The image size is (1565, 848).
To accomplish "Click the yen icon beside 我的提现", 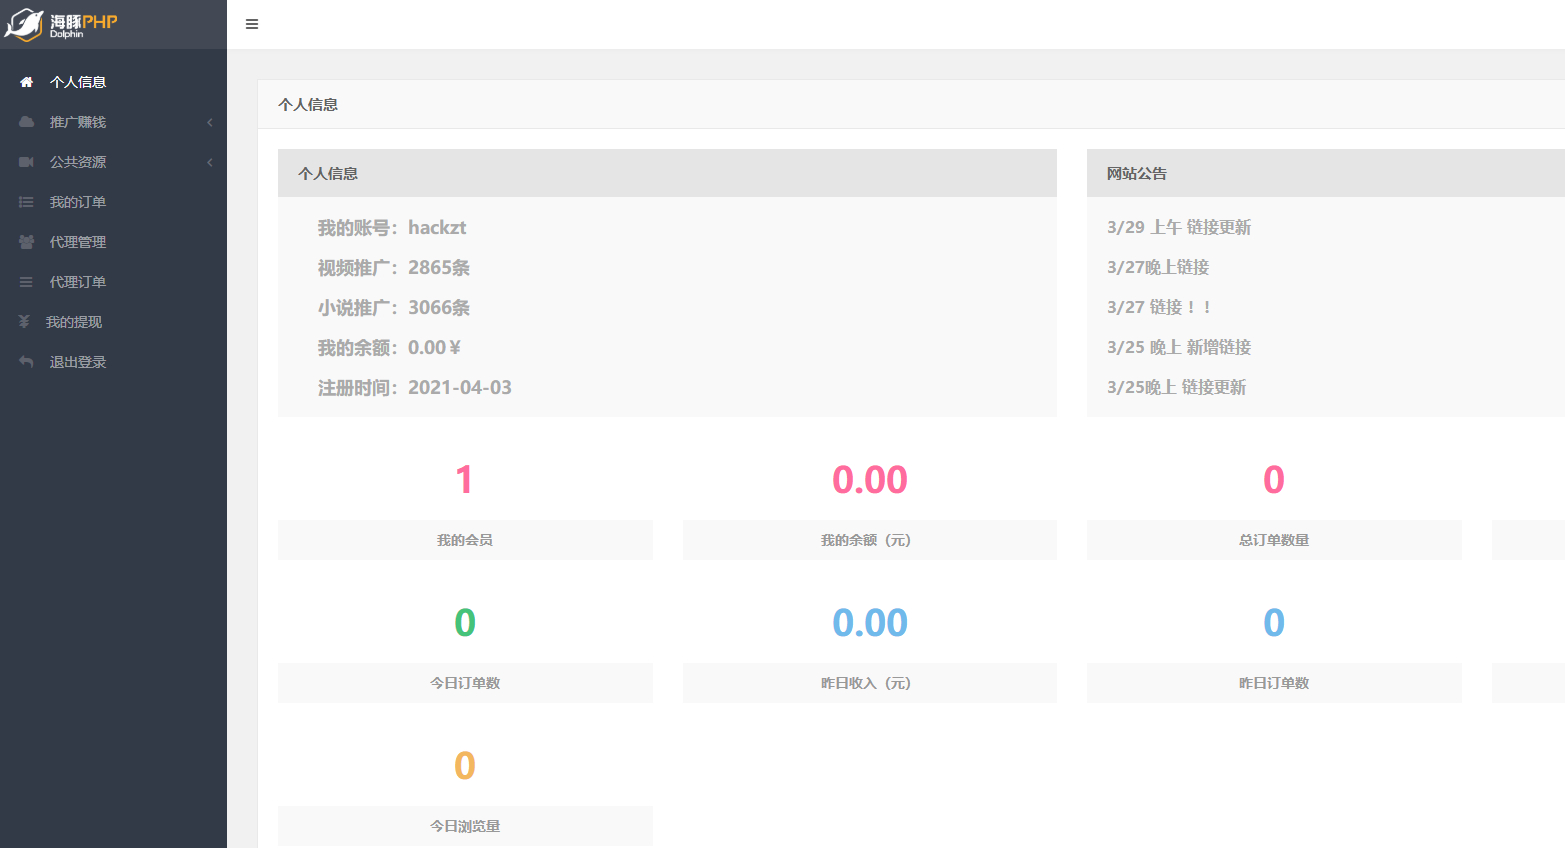I will point(25,322).
